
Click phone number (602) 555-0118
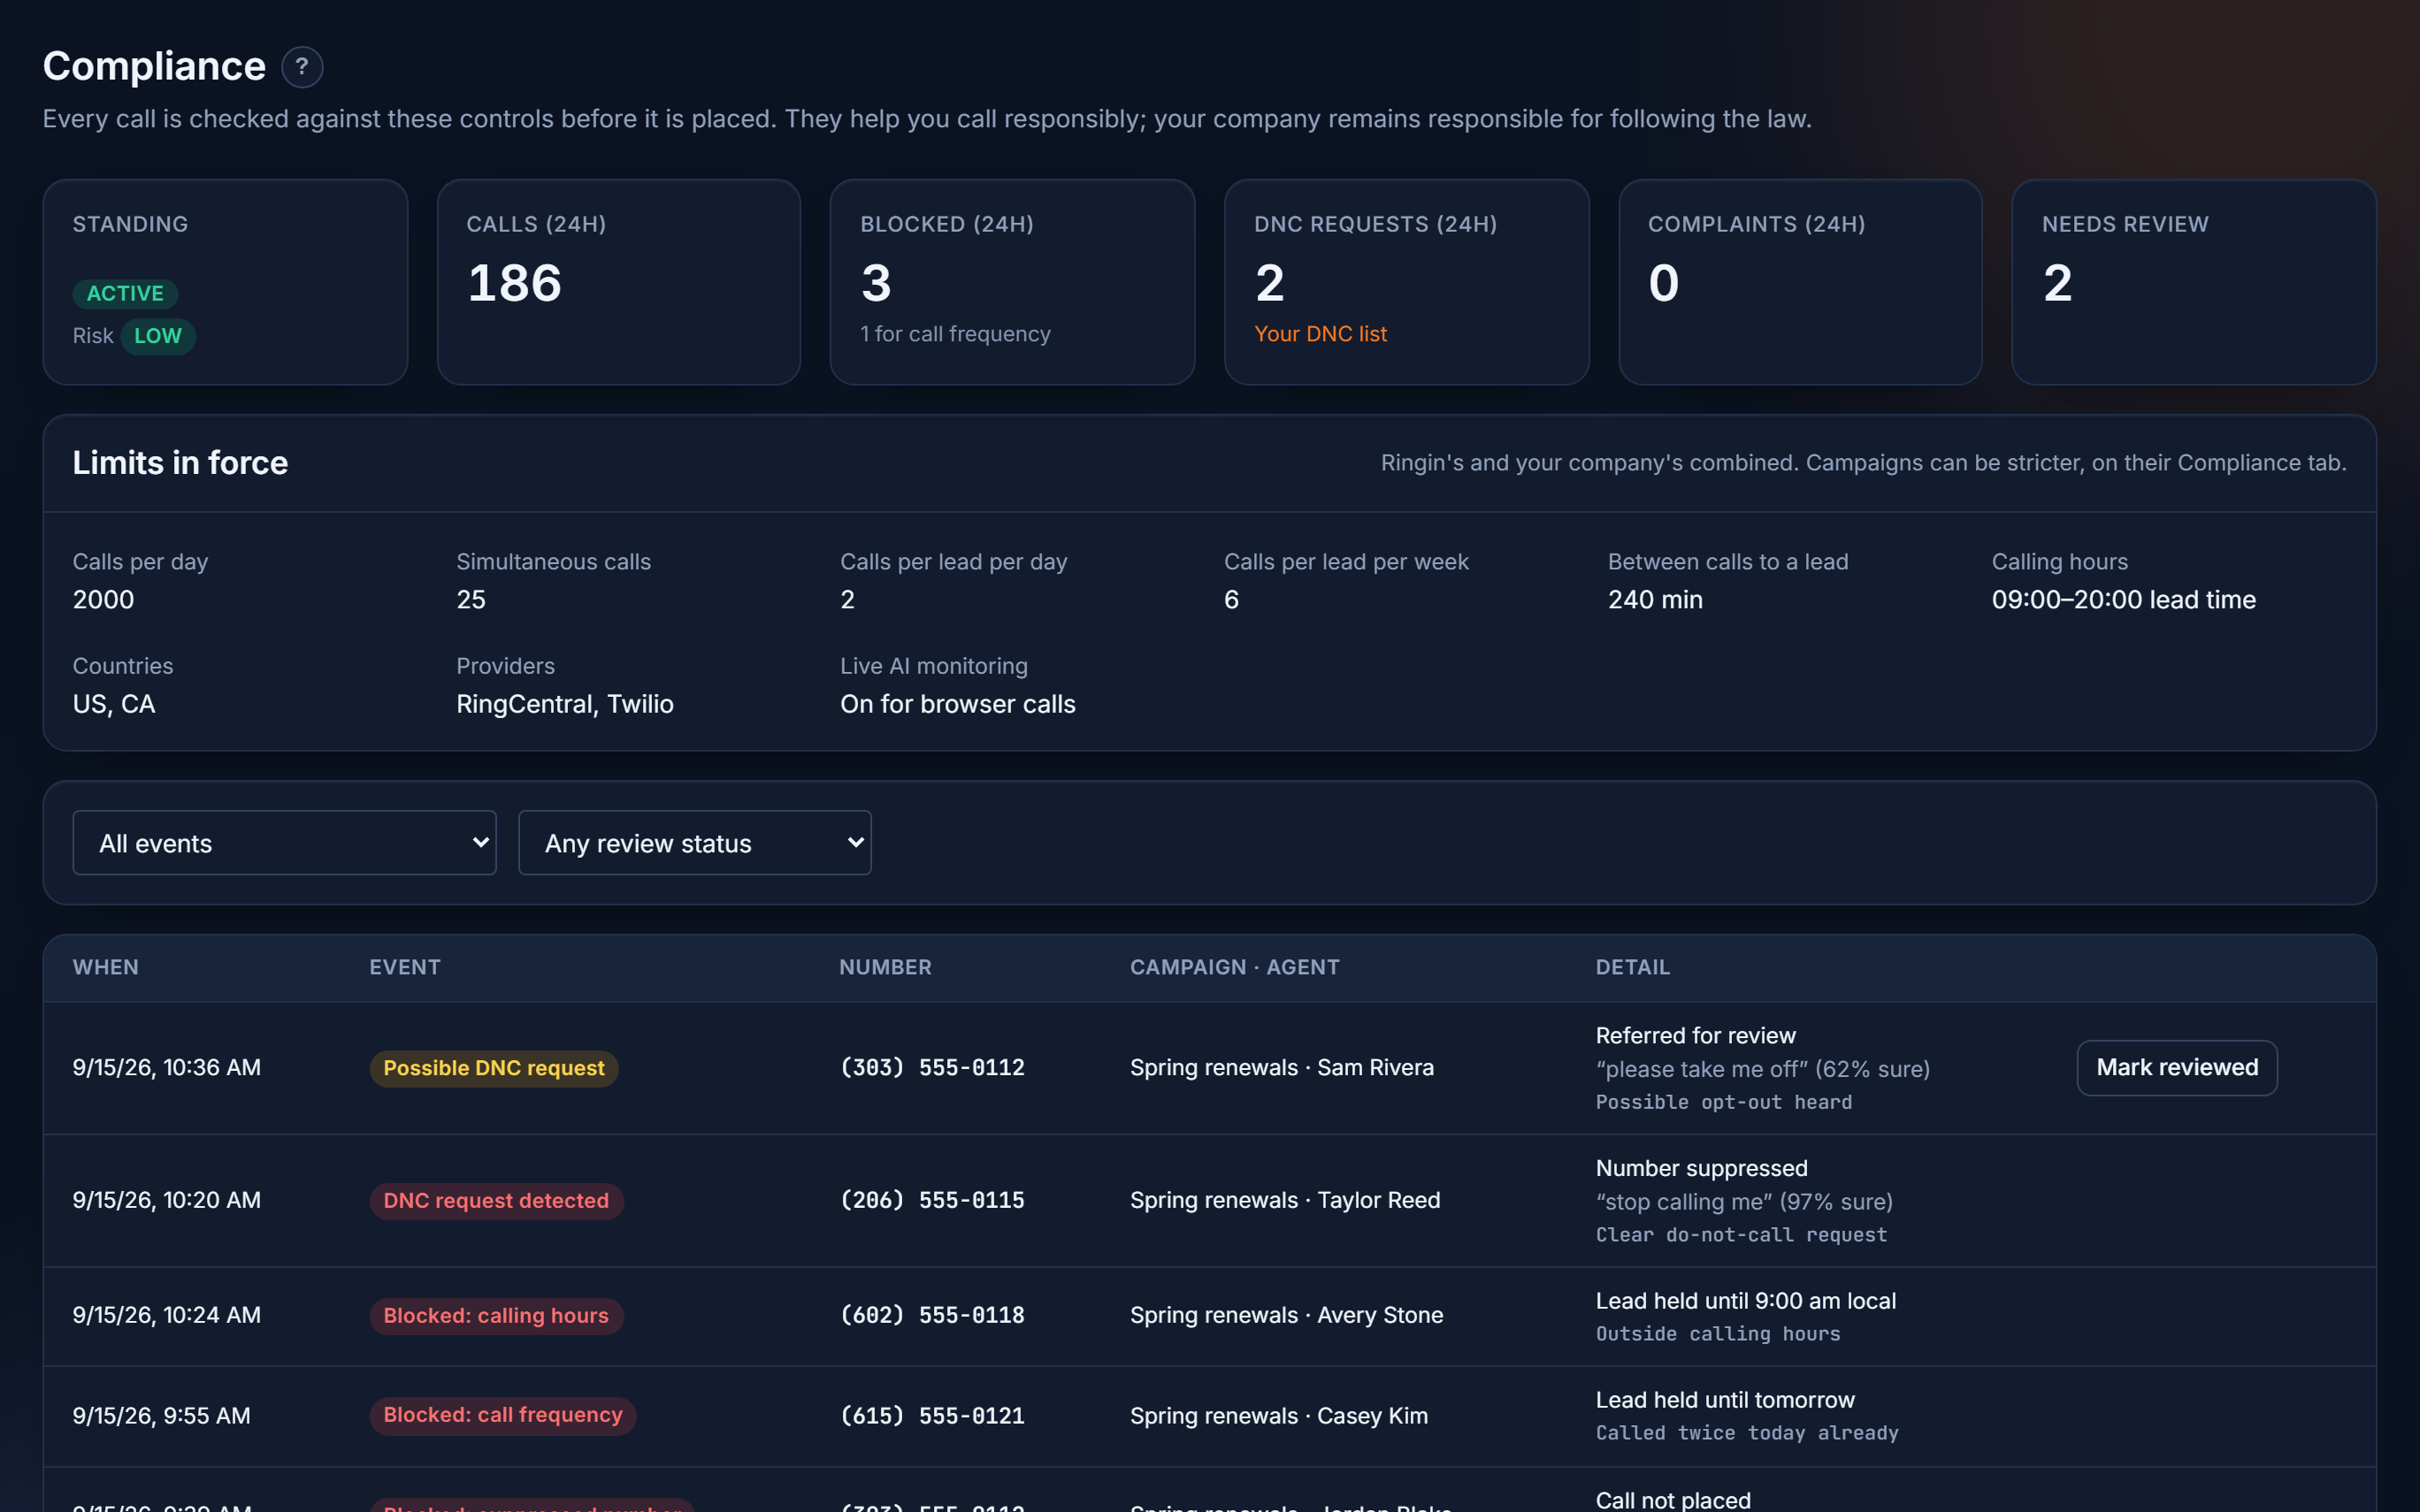[x=932, y=1315]
